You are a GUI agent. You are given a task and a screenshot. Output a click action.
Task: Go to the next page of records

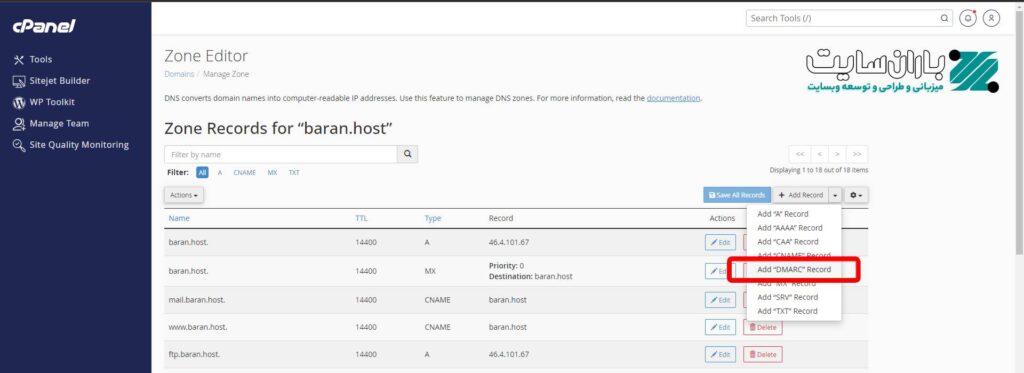pos(837,155)
